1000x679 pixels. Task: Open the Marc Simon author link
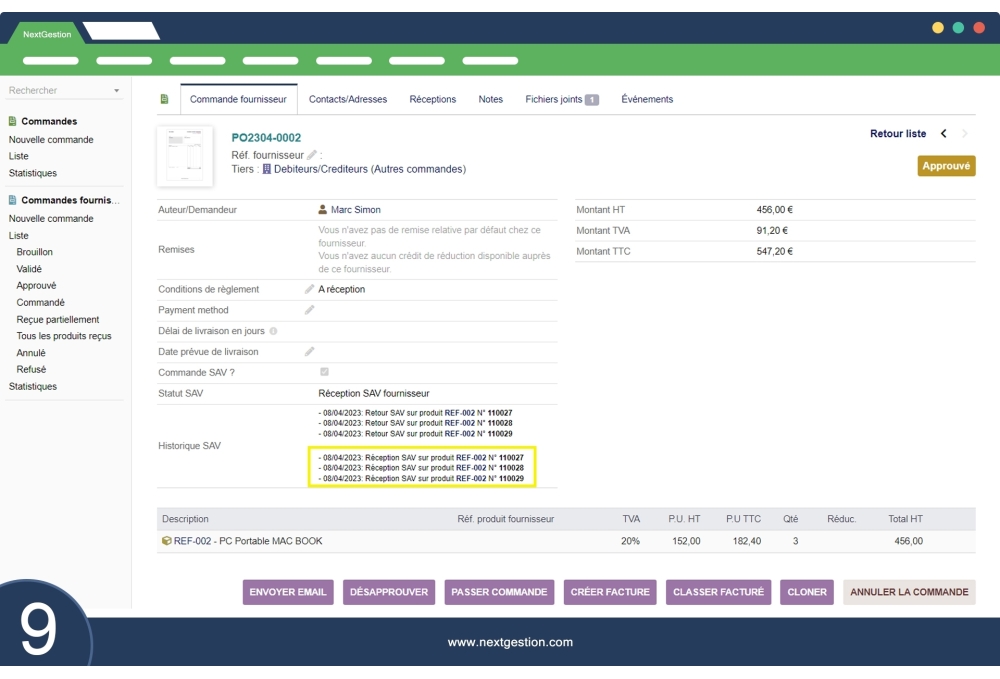tap(355, 210)
